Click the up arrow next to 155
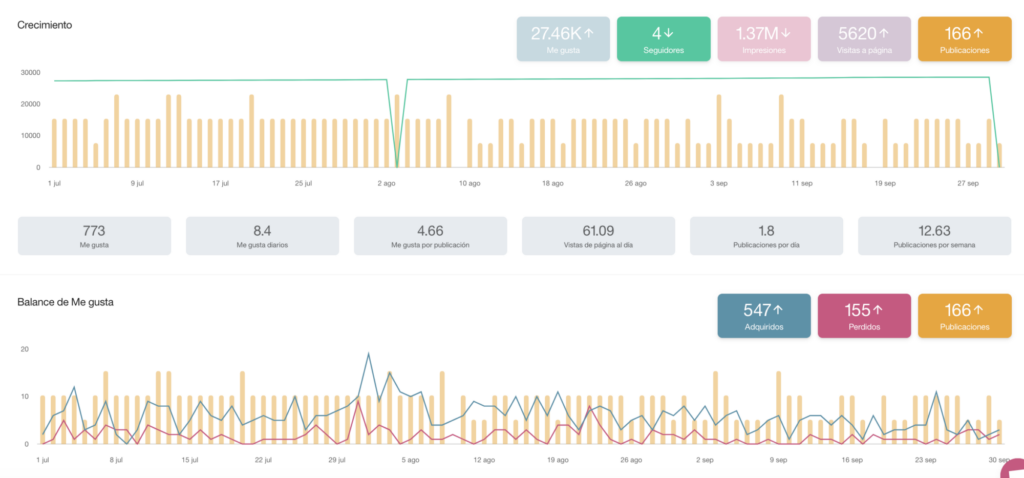Viewport: 1024px width, 478px height. tap(878, 310)
